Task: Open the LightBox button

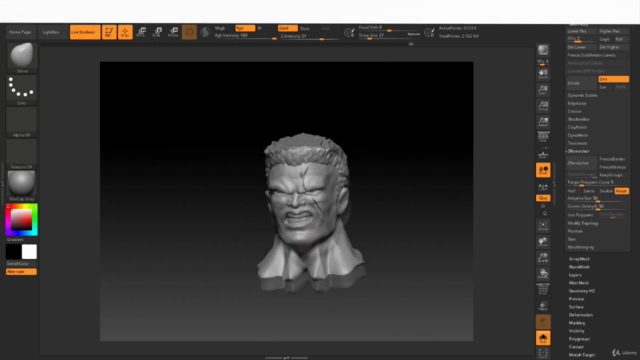Action: pyautogui.click(x=51, y=32)
